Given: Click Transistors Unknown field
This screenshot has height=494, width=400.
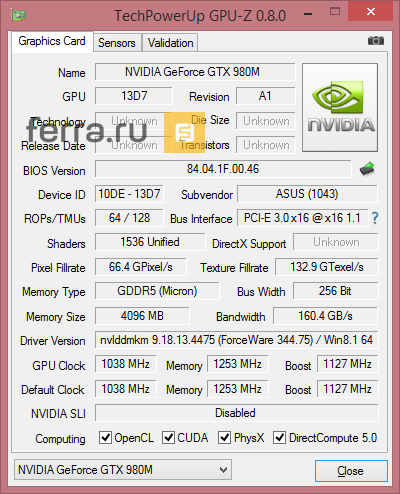Looking at the screenshot, I should 266,145.
